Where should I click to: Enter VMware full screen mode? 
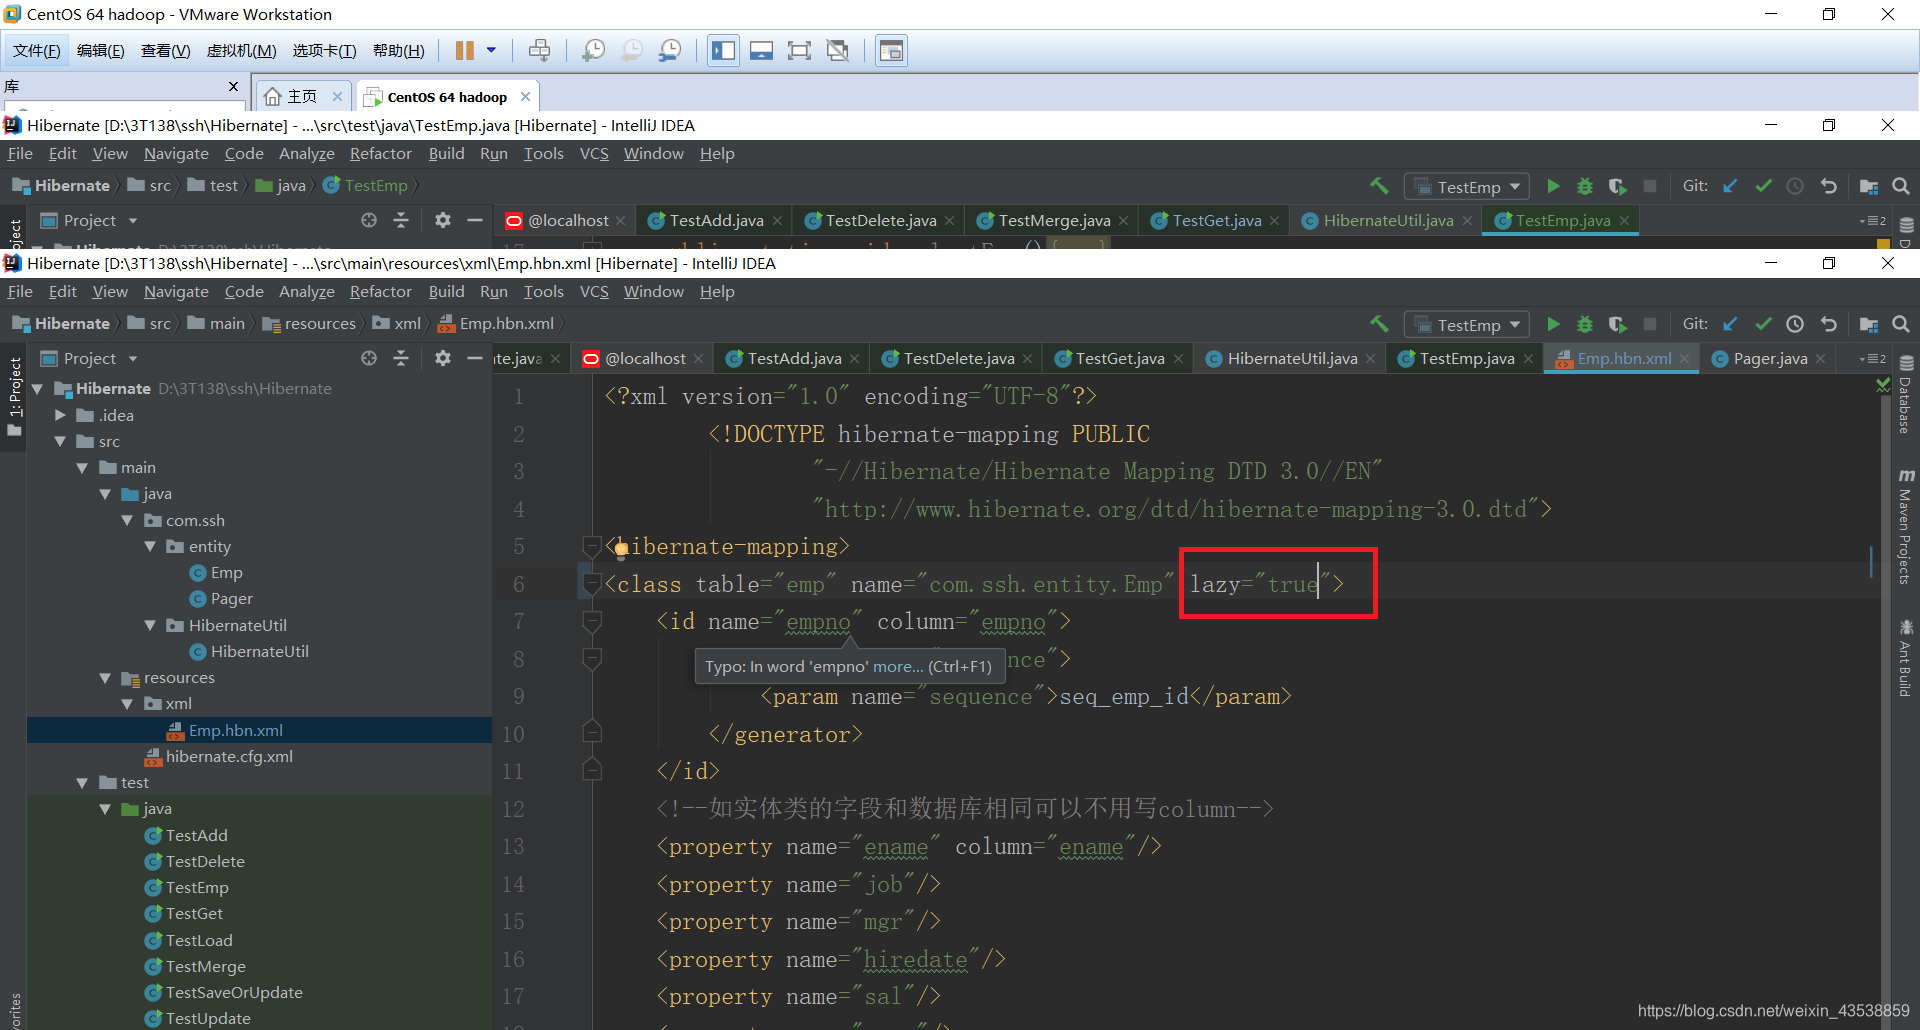click(x=799, y=50)
